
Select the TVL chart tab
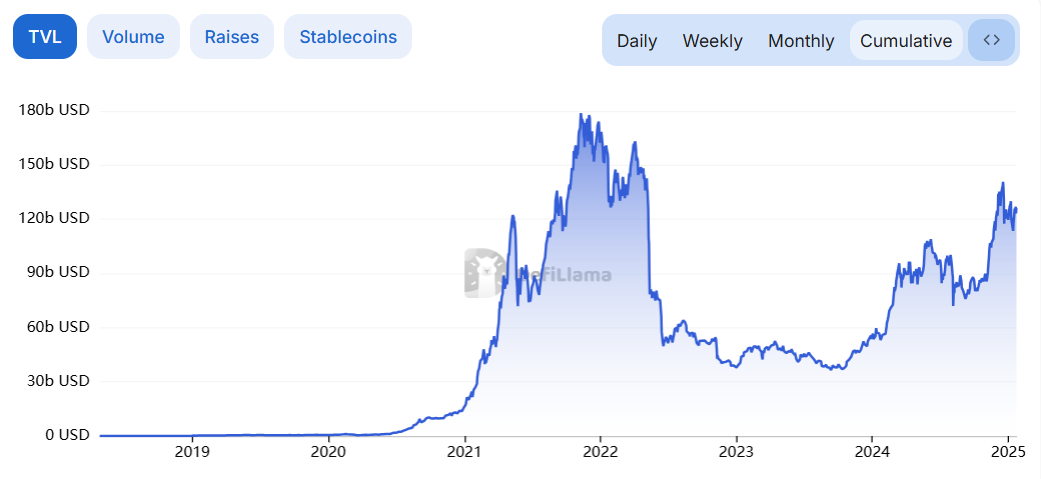[x=45, y=37]
